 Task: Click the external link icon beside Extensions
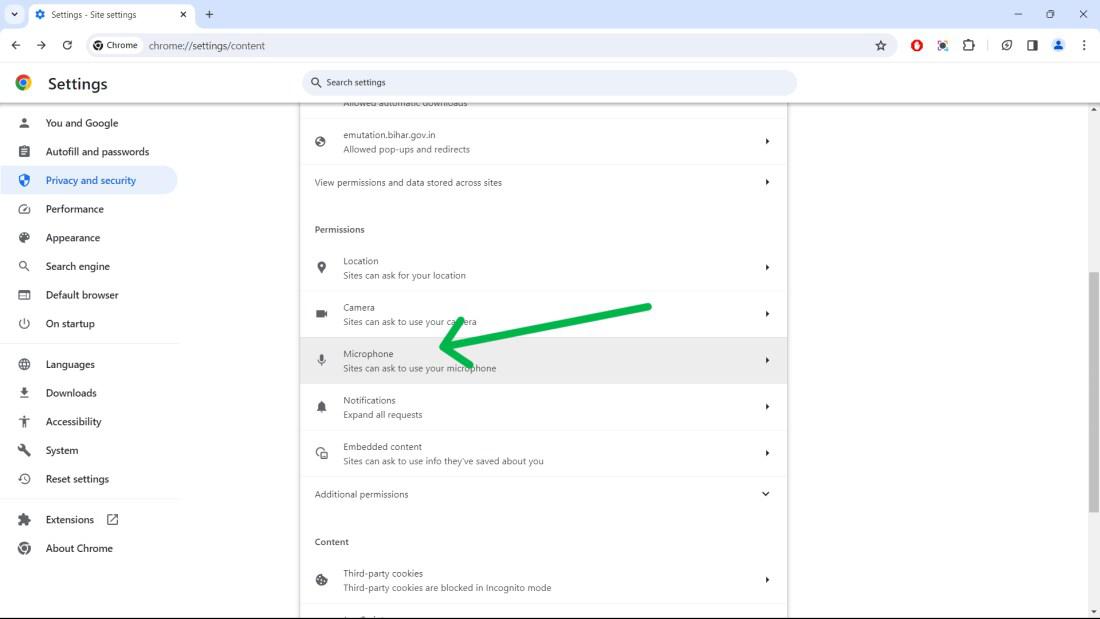click(x=112, y=519)
